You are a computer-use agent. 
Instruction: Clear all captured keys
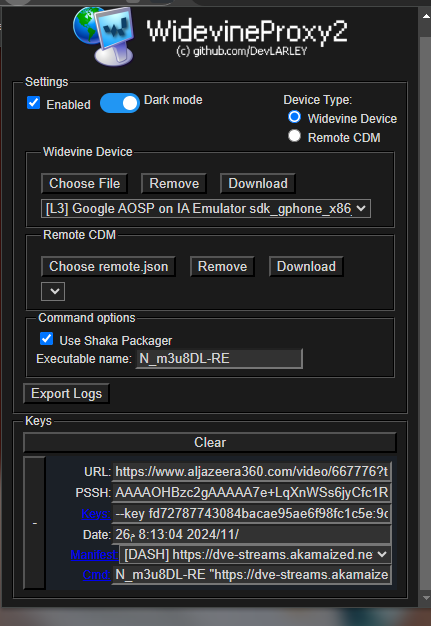point(210,442)
